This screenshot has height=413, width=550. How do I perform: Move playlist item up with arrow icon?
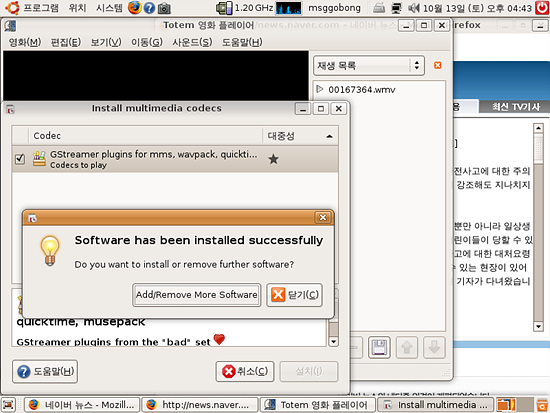point(407,347)
